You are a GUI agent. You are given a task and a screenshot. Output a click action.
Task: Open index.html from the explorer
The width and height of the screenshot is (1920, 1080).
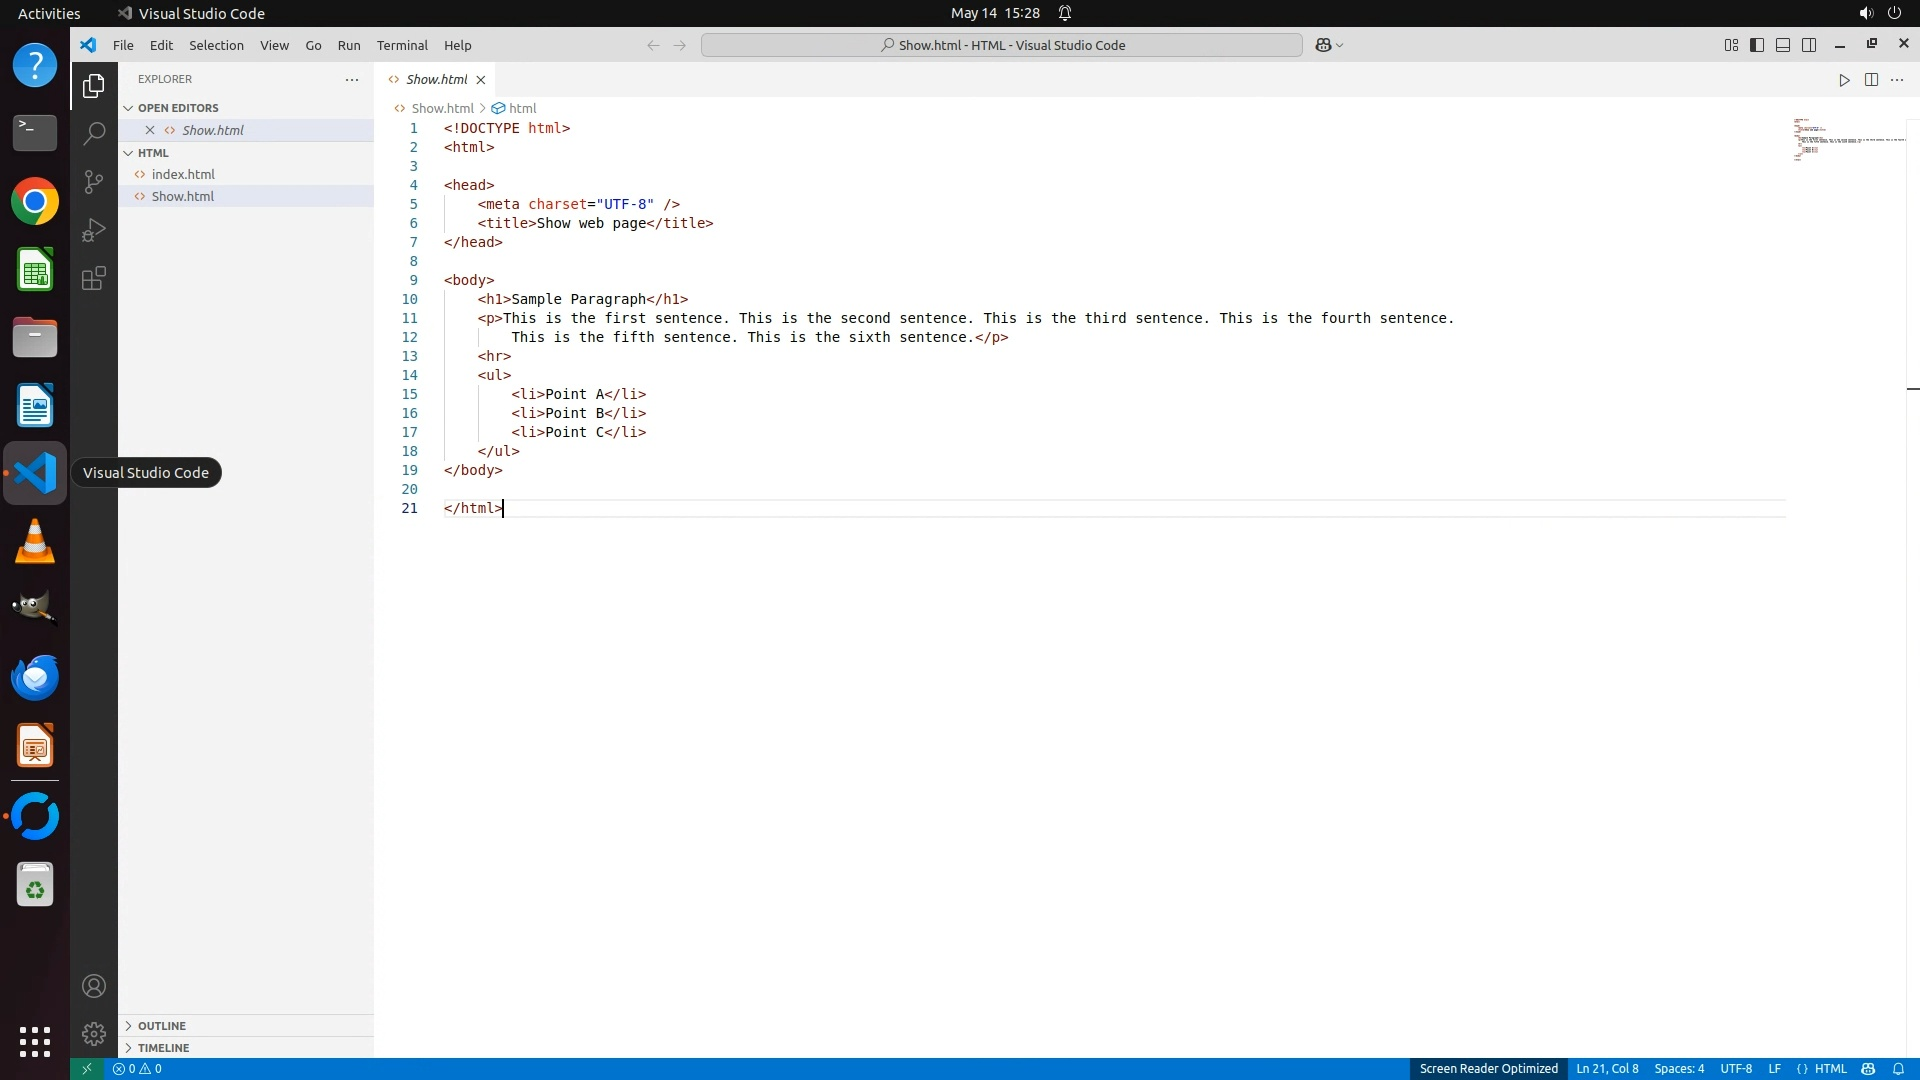point(183,174)
